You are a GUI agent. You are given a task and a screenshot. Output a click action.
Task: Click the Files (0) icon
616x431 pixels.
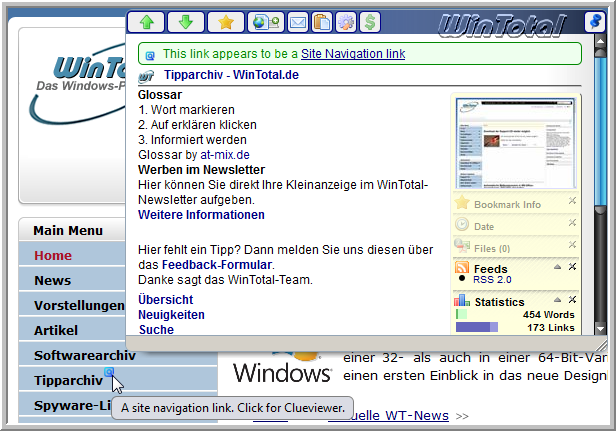(462, 246)
